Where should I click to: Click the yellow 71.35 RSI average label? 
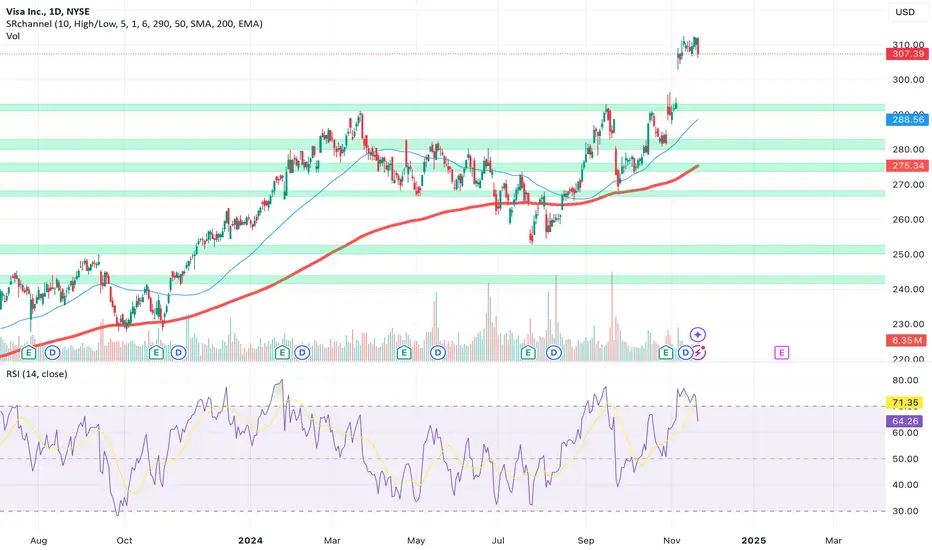click(905, 403)
